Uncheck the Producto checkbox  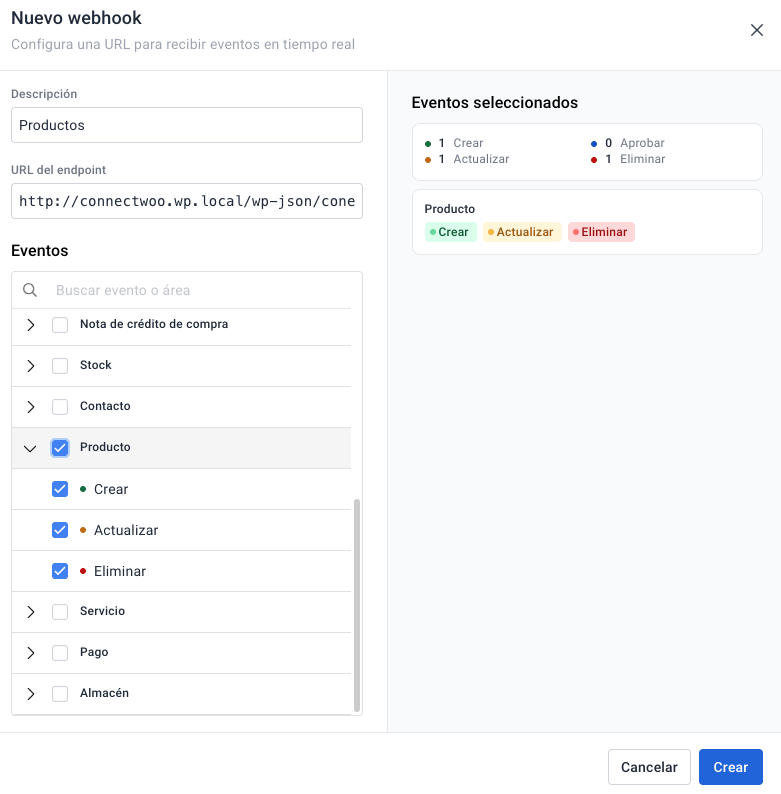60,448
